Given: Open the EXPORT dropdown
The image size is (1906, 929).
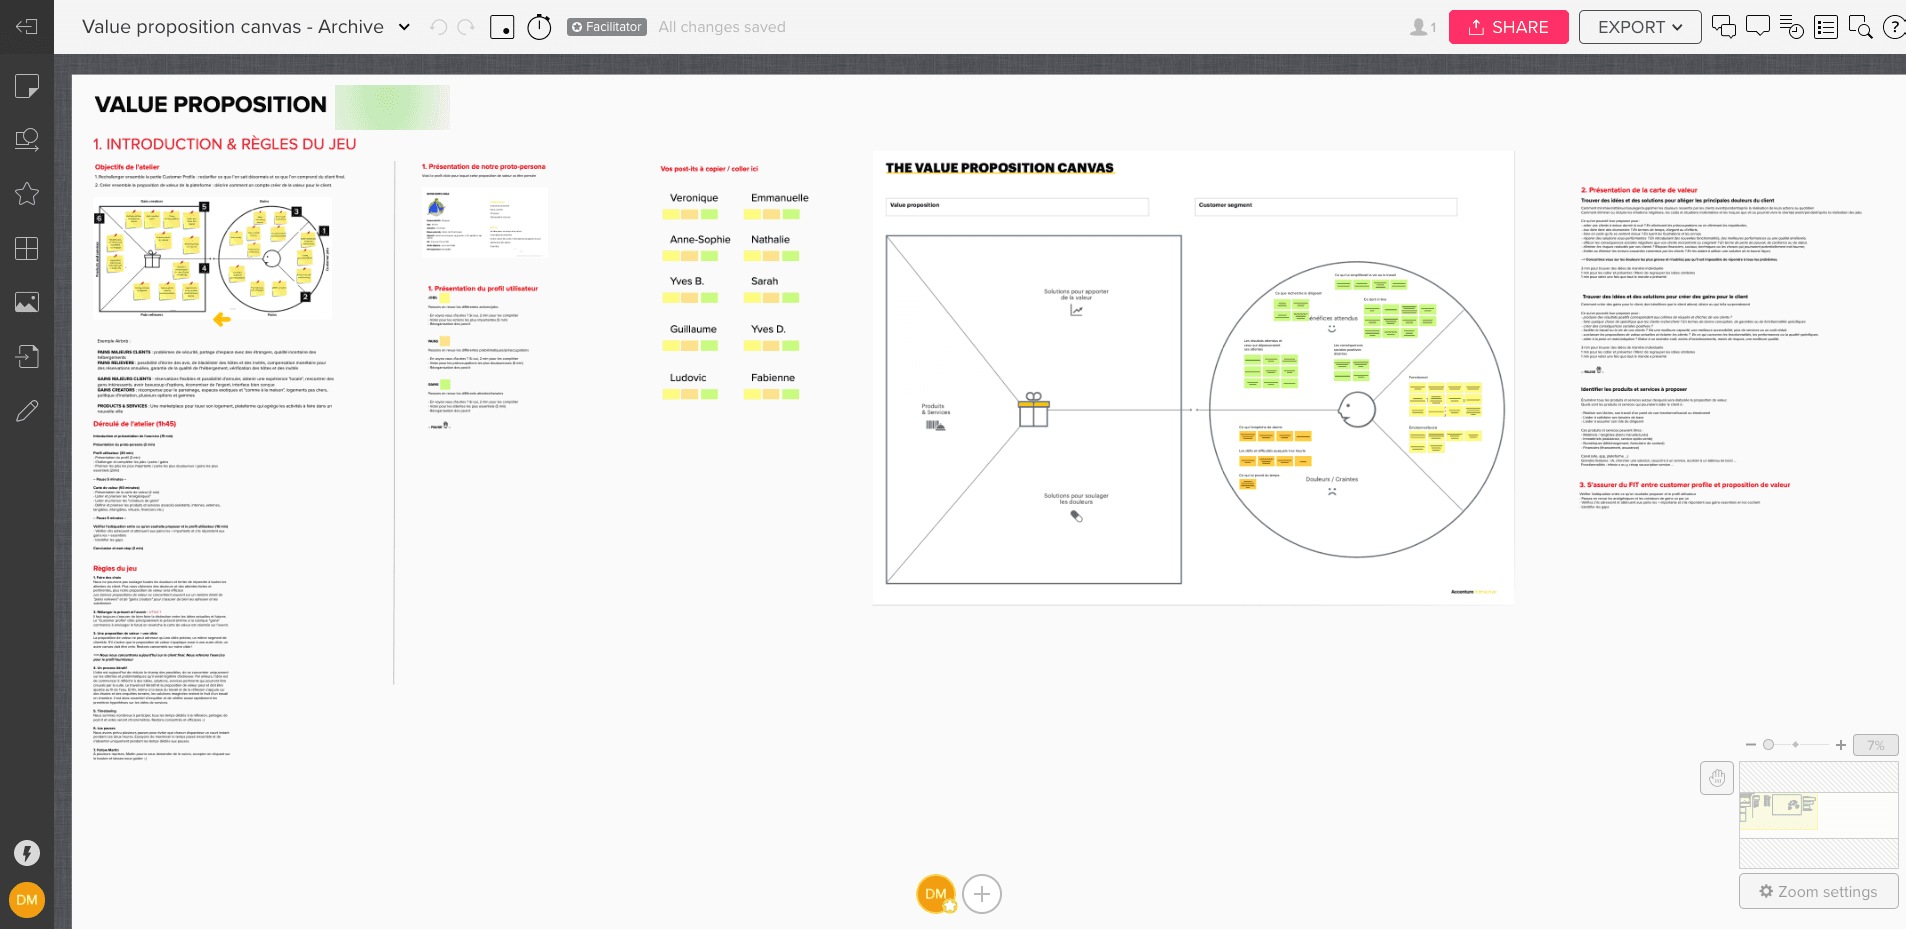Looking at the screenshot, I should coord(1640,27).
